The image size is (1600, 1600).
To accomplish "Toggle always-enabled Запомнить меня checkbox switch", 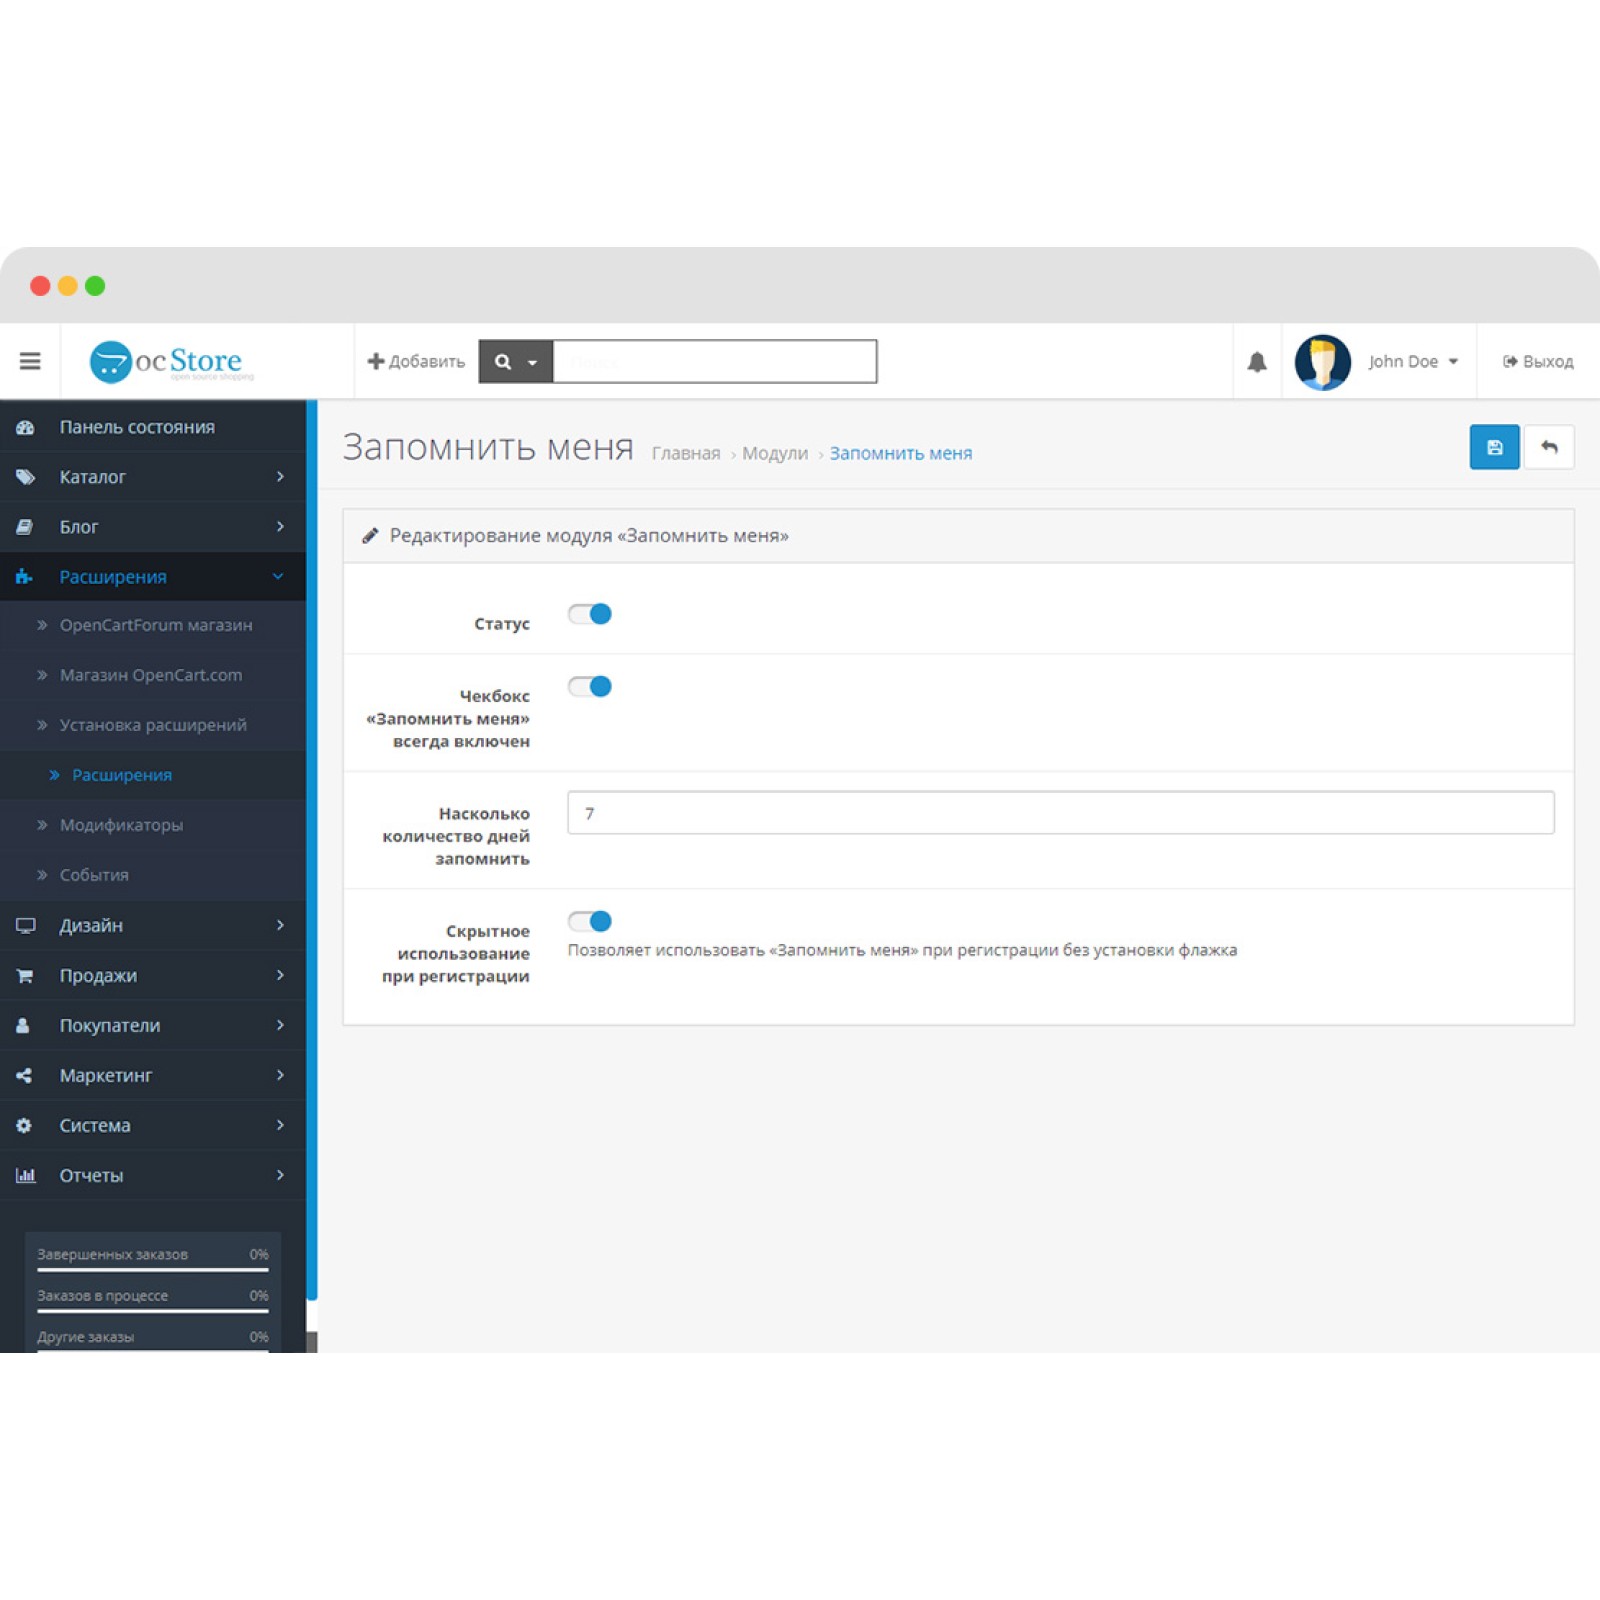I will click(x=590, y=686).
